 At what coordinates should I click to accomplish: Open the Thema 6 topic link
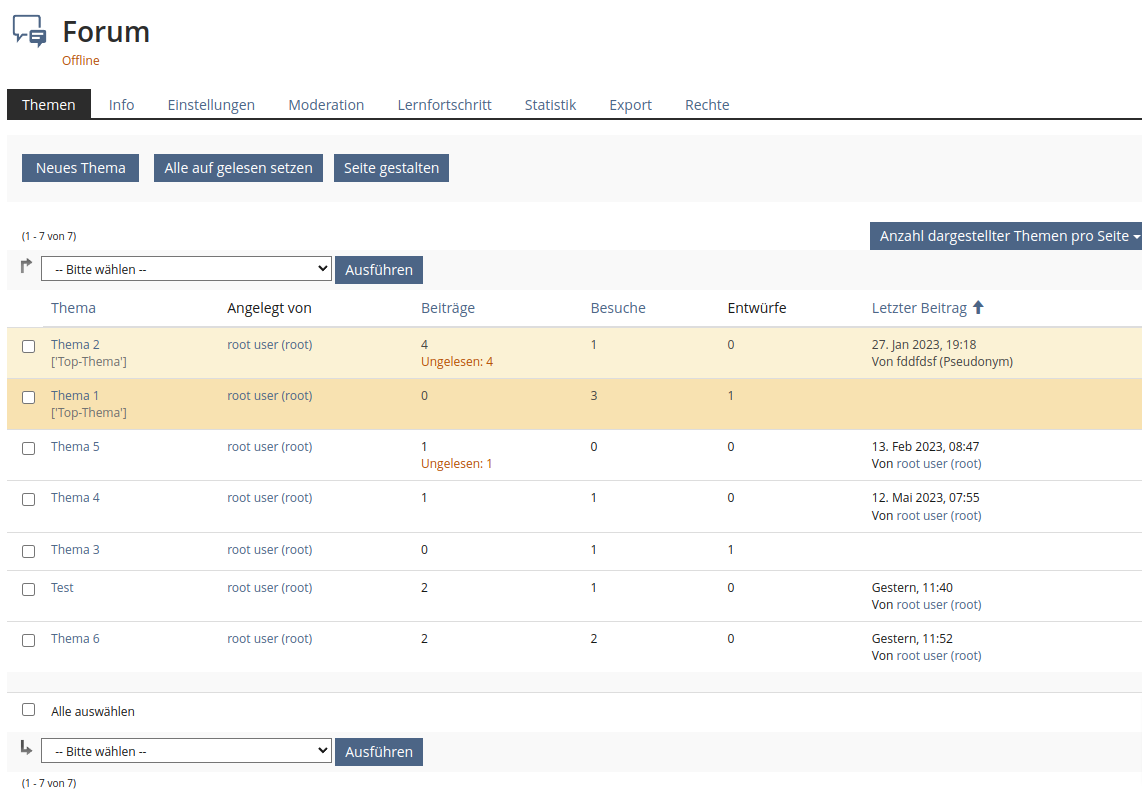(75, 639)
